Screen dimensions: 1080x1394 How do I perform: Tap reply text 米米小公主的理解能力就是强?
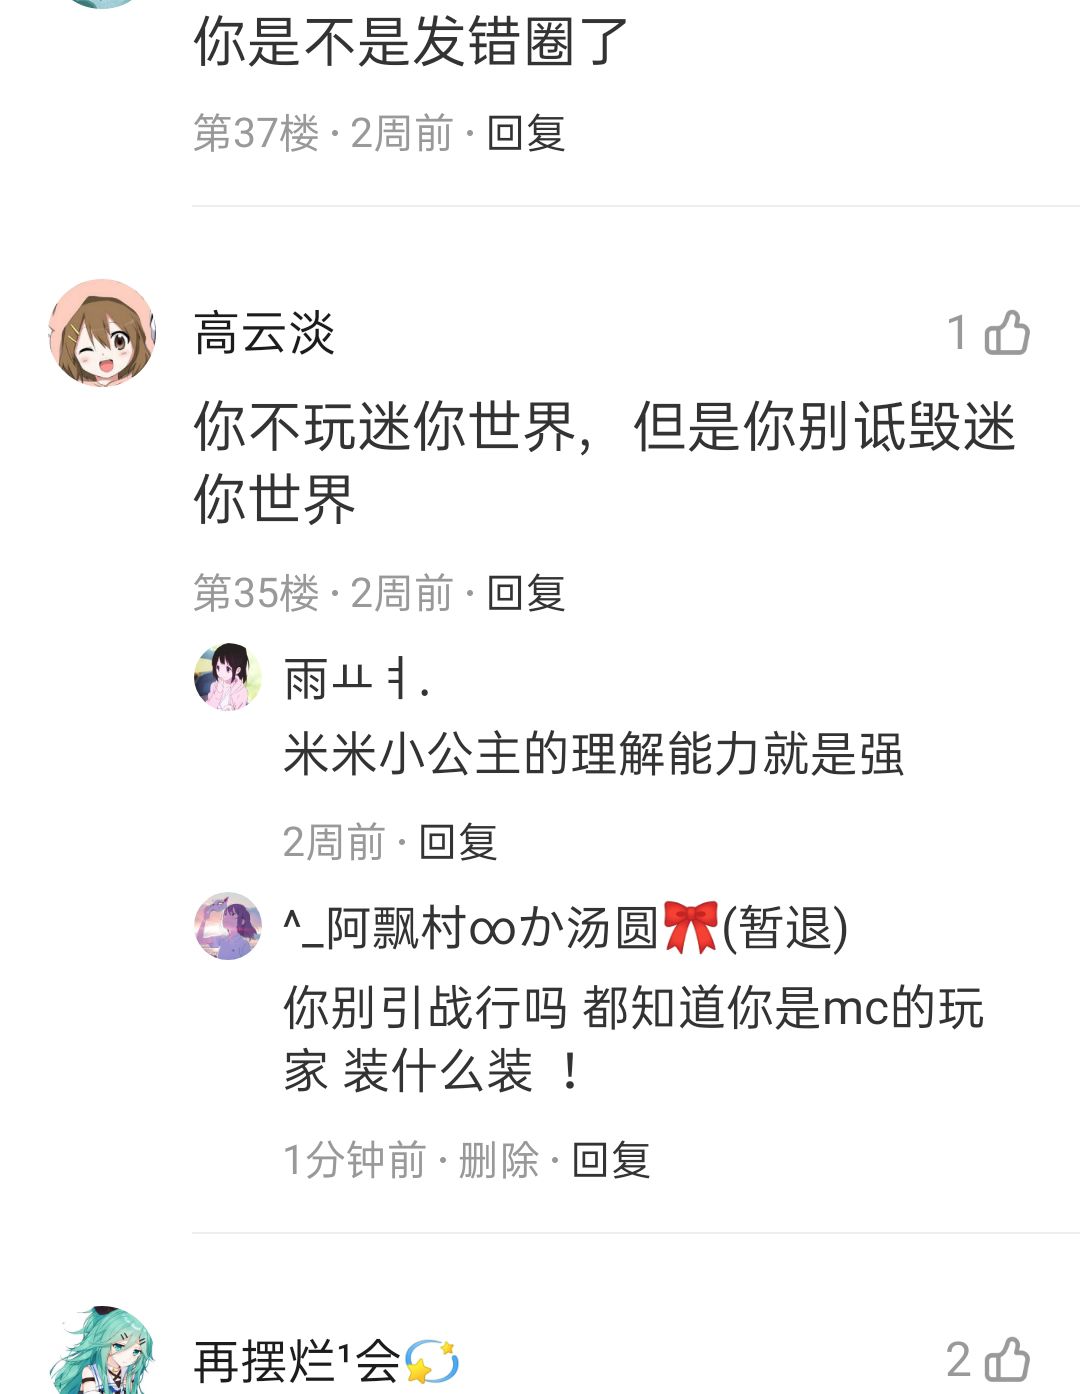coord(594,754)
